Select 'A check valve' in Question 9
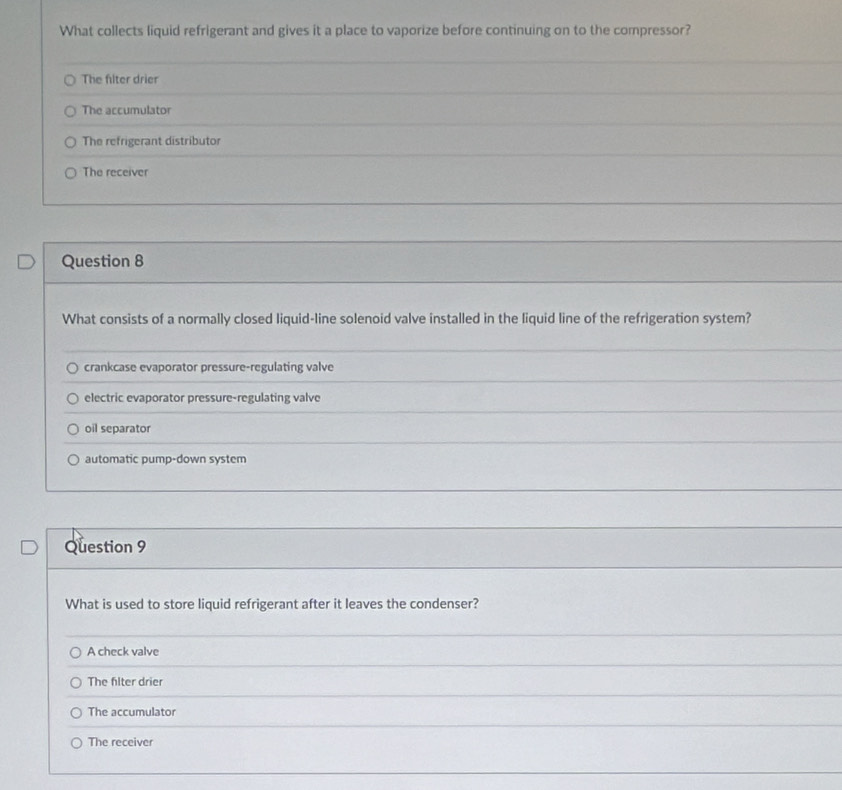Viewport: 842px width, 790px height. tap(75, 652)
